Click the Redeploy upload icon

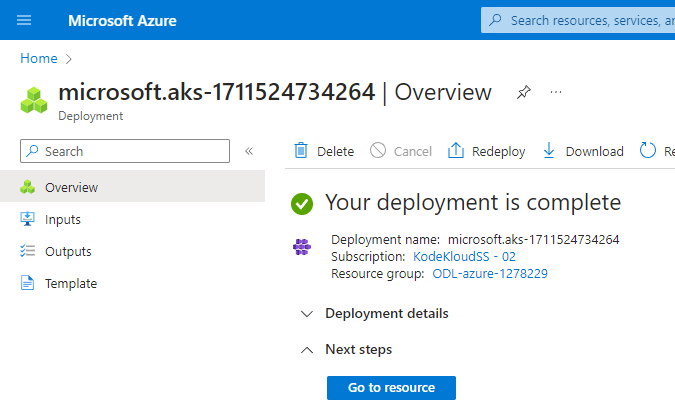[x=456, y=151]
